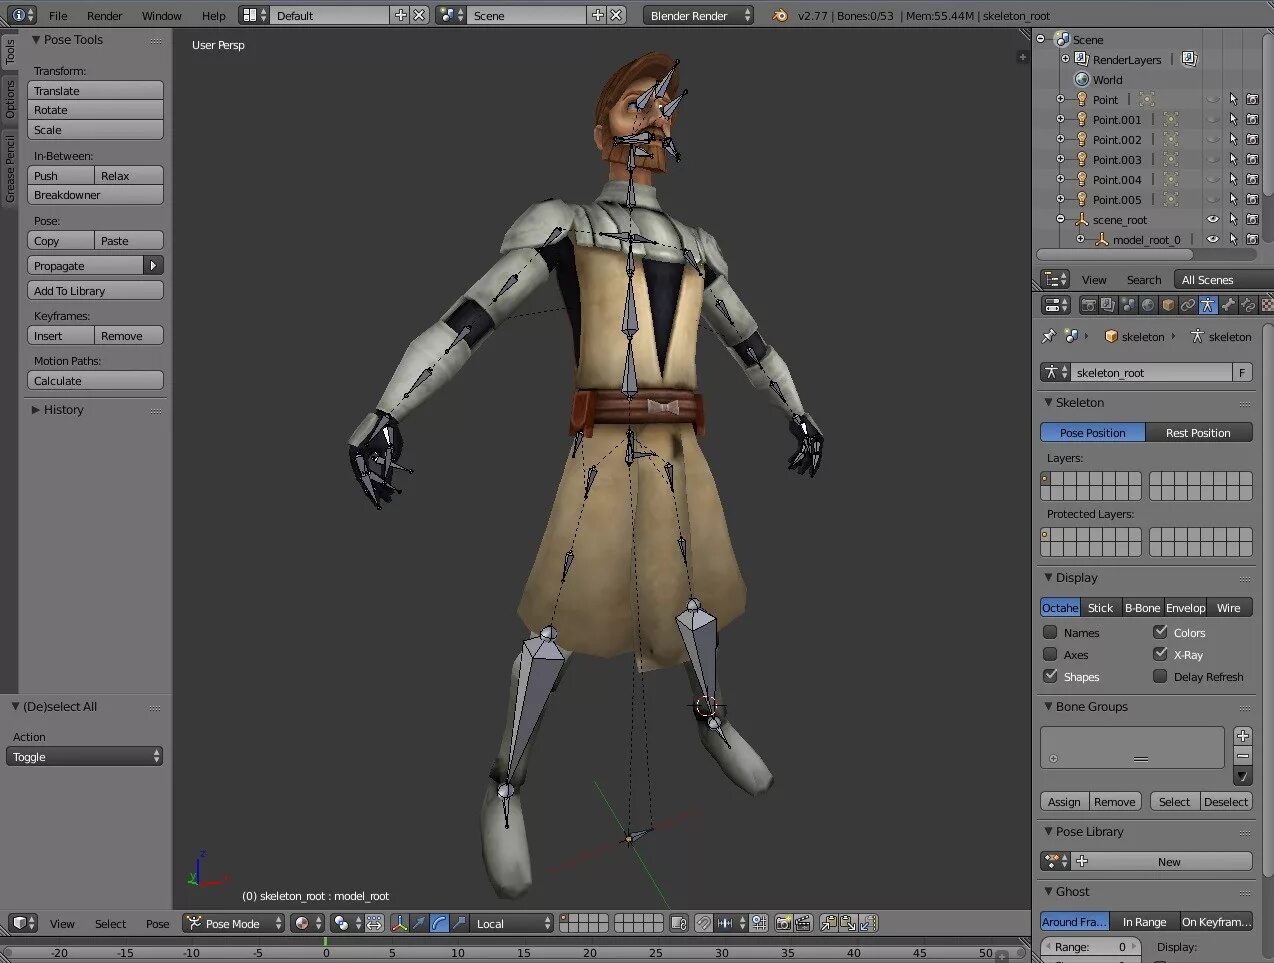Open the Bone properties tab
The image size is (1274, 963).
point(1228,305)
